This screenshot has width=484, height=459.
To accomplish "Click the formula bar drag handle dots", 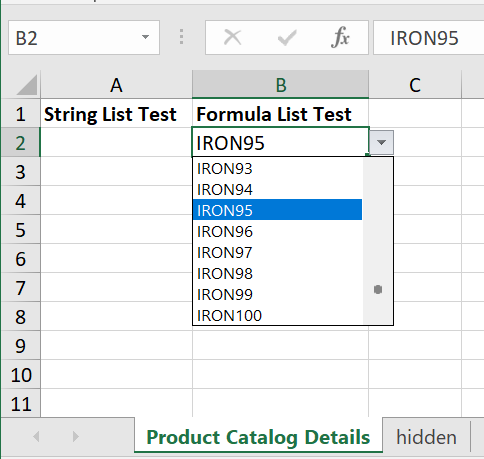I will (x=181, y=37).
